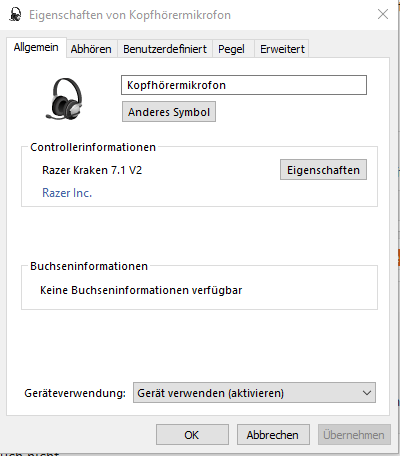Click the Anderes Symbol button
The width and height of the screenshot is (400, 456).
pyautogui.click(x=169, y=112)
